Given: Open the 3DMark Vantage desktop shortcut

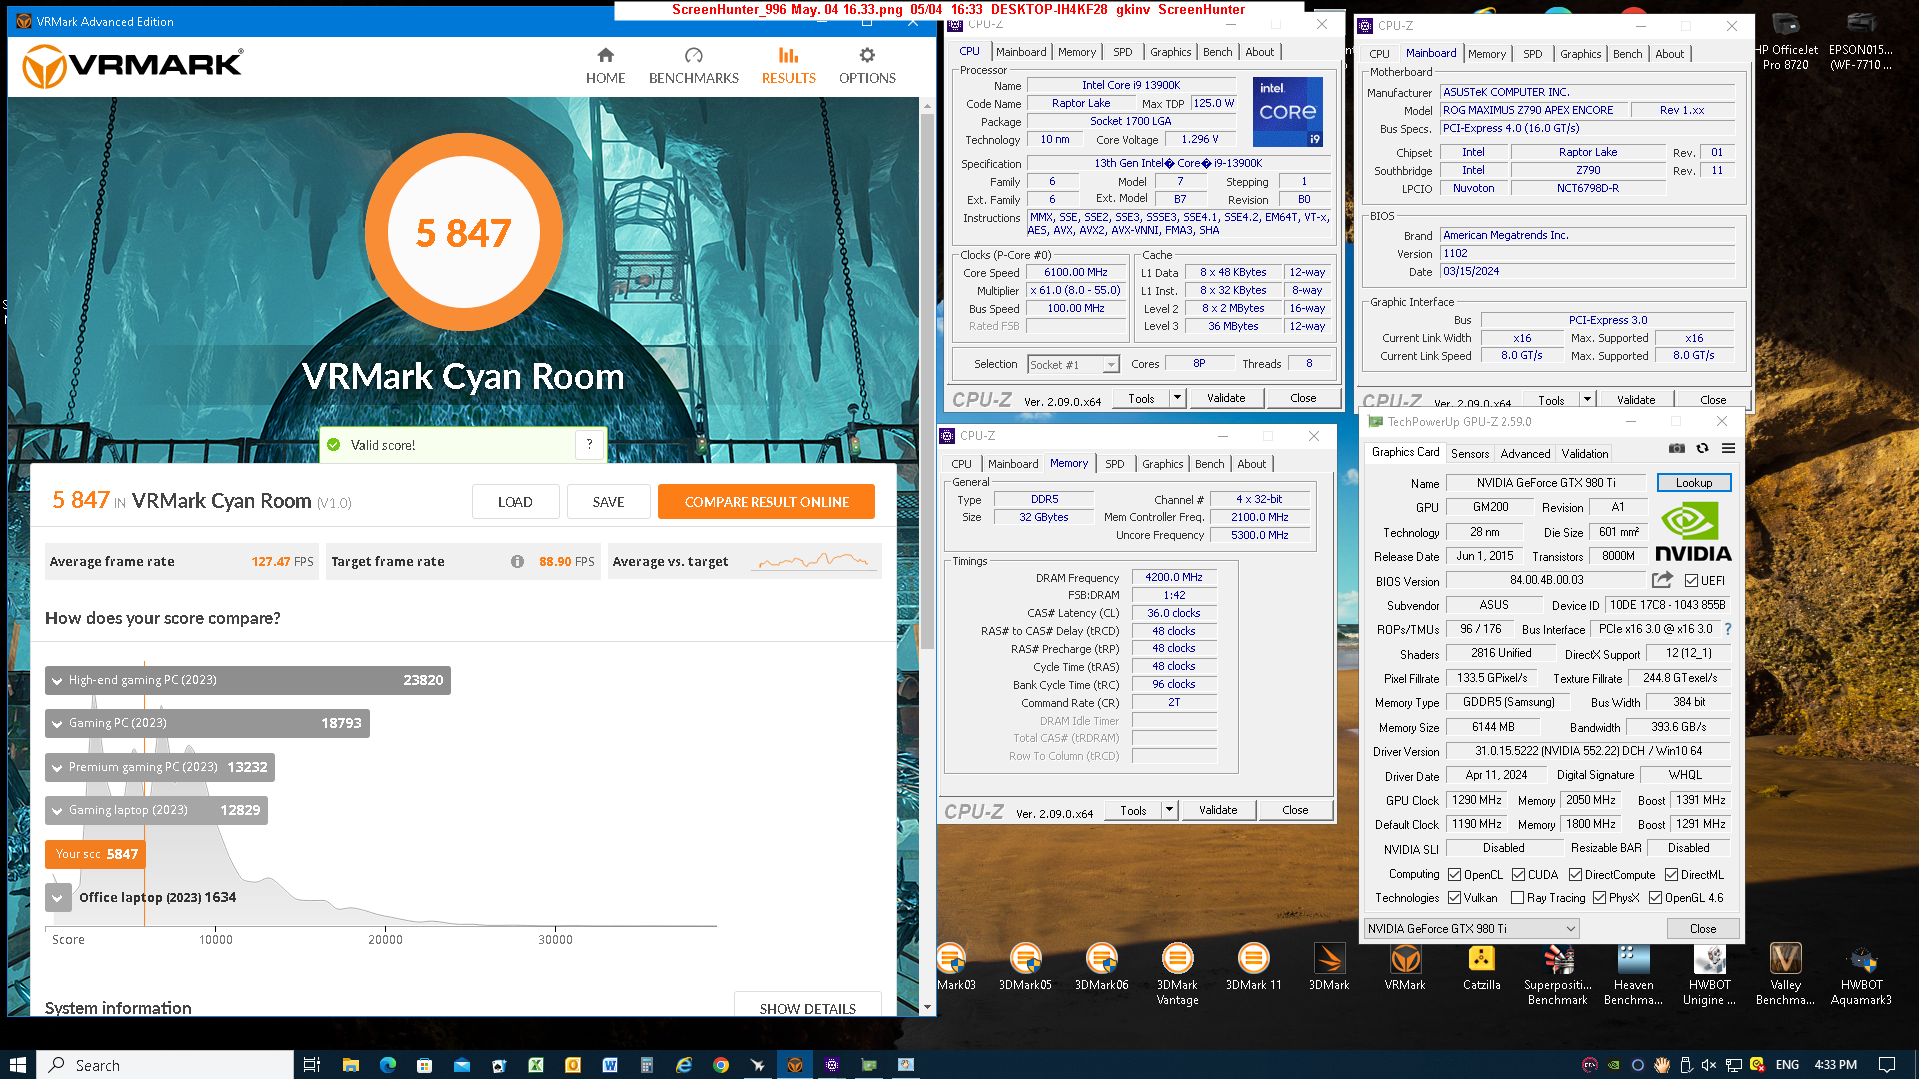Looking at the screenshot, I should [x=1177, y=975].
